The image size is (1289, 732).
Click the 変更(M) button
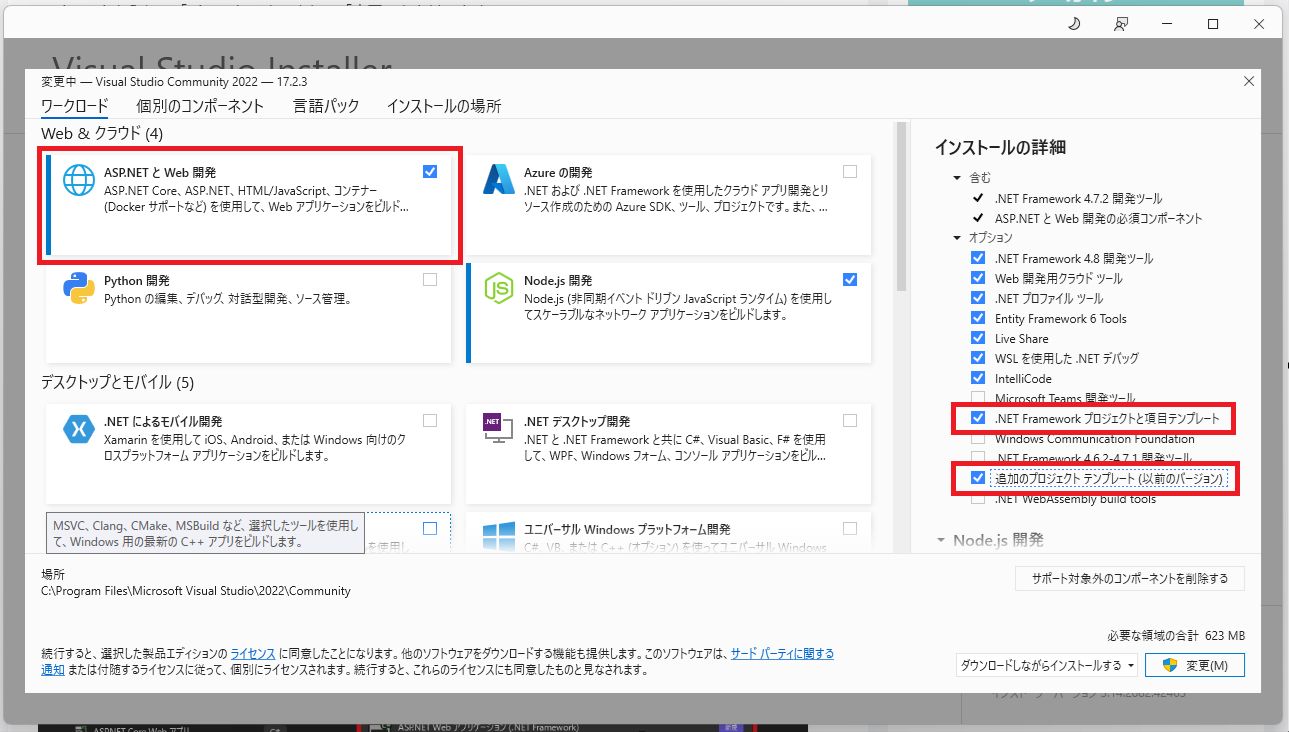pyautogui.click(x=1195, y=665)
